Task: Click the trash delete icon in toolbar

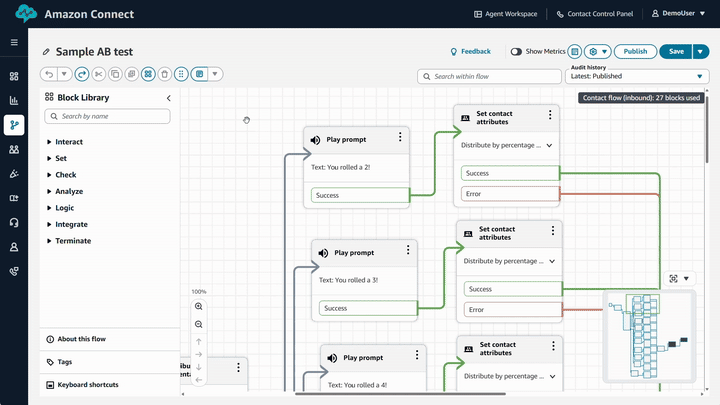Action: (x=164, y=74)
